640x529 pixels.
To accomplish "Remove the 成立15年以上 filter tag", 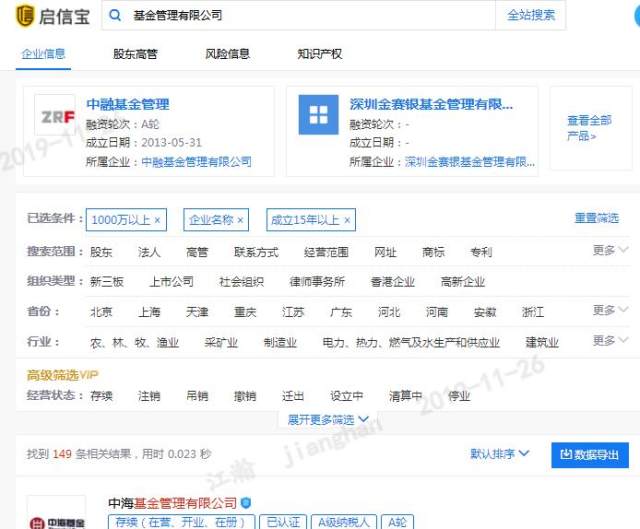I will tap(347, 220).
